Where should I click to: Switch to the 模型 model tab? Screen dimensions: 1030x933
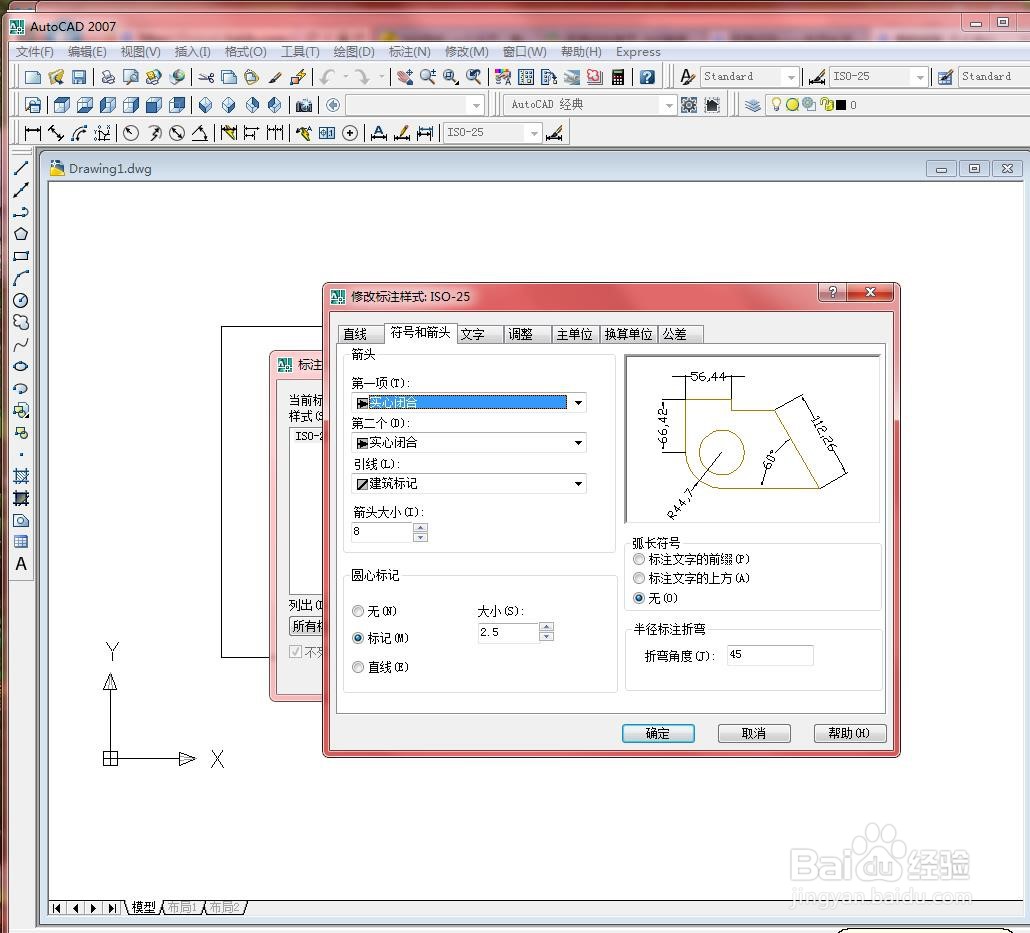pyautogui.click(x=143, y=907)
